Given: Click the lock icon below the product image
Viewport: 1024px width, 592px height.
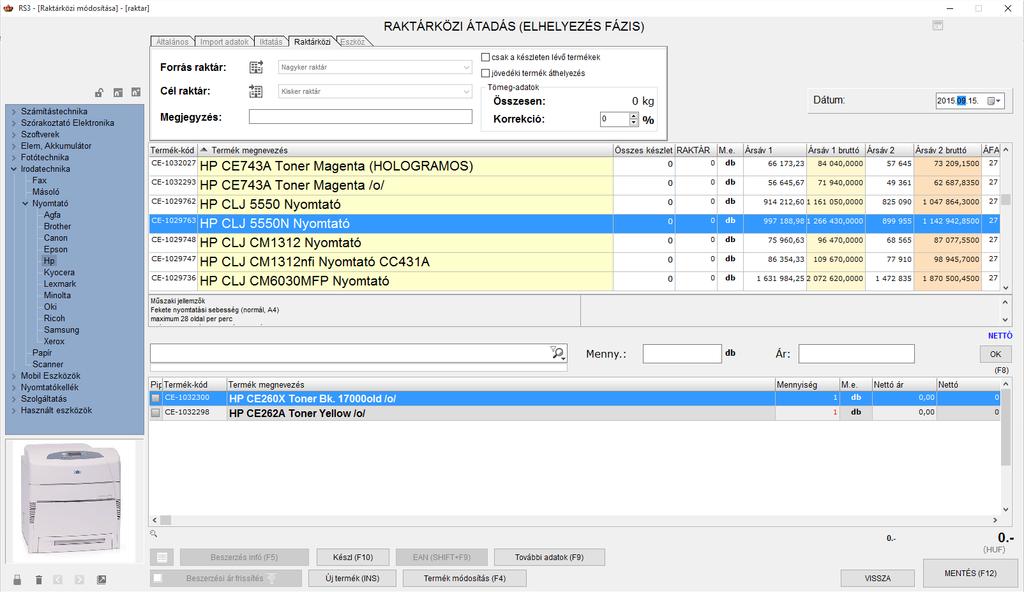Looking at the screenshot, I should coord(18,580).
